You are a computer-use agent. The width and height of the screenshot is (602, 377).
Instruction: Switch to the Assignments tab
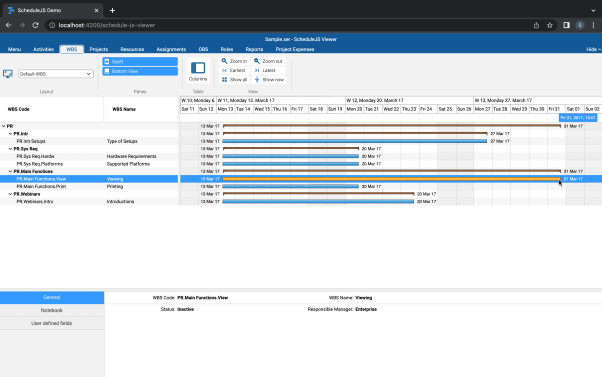coord(171,49)
